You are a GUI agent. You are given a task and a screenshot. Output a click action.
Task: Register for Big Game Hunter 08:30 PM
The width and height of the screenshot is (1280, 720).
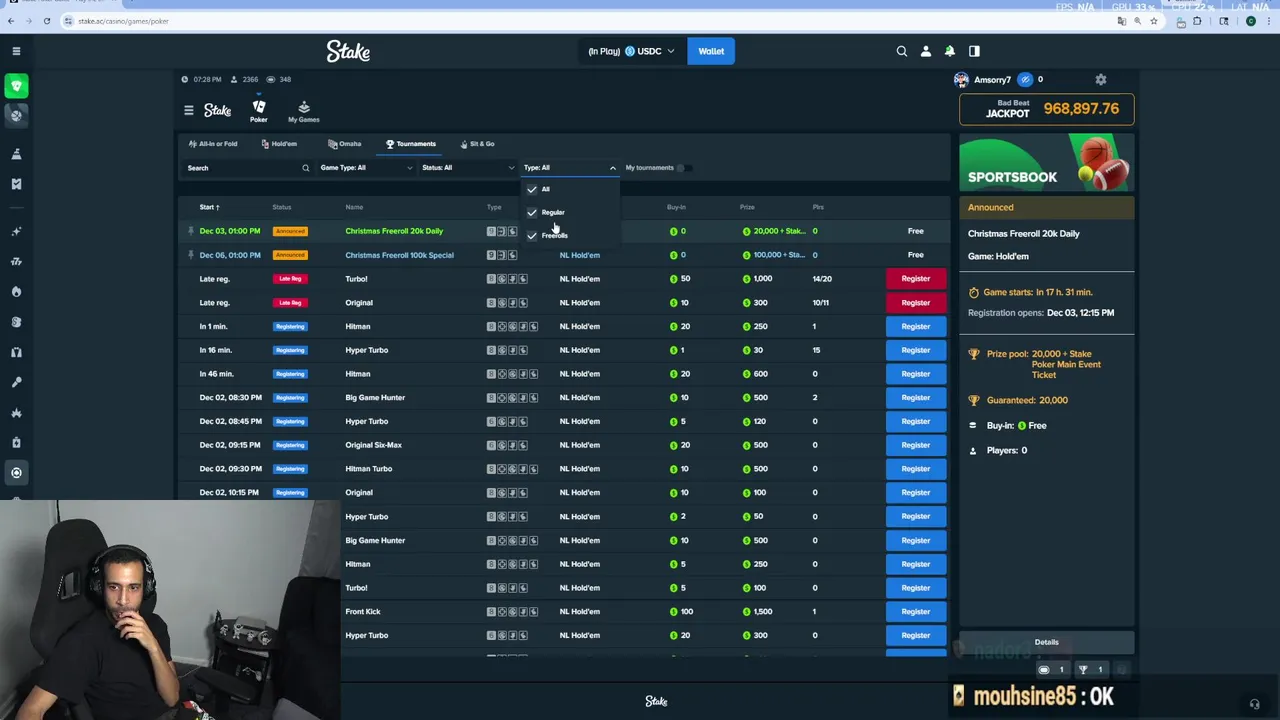915,398
